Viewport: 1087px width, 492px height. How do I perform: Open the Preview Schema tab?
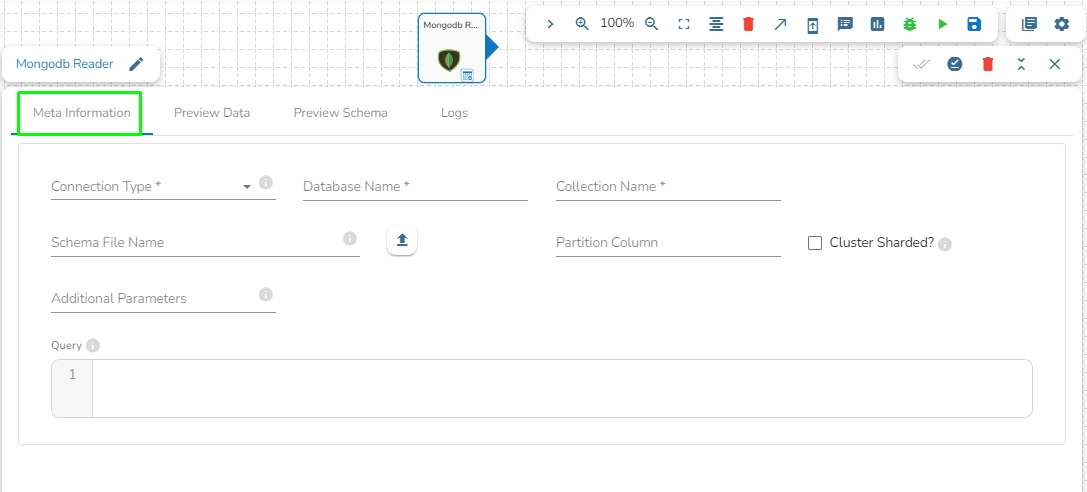(340, 113)
